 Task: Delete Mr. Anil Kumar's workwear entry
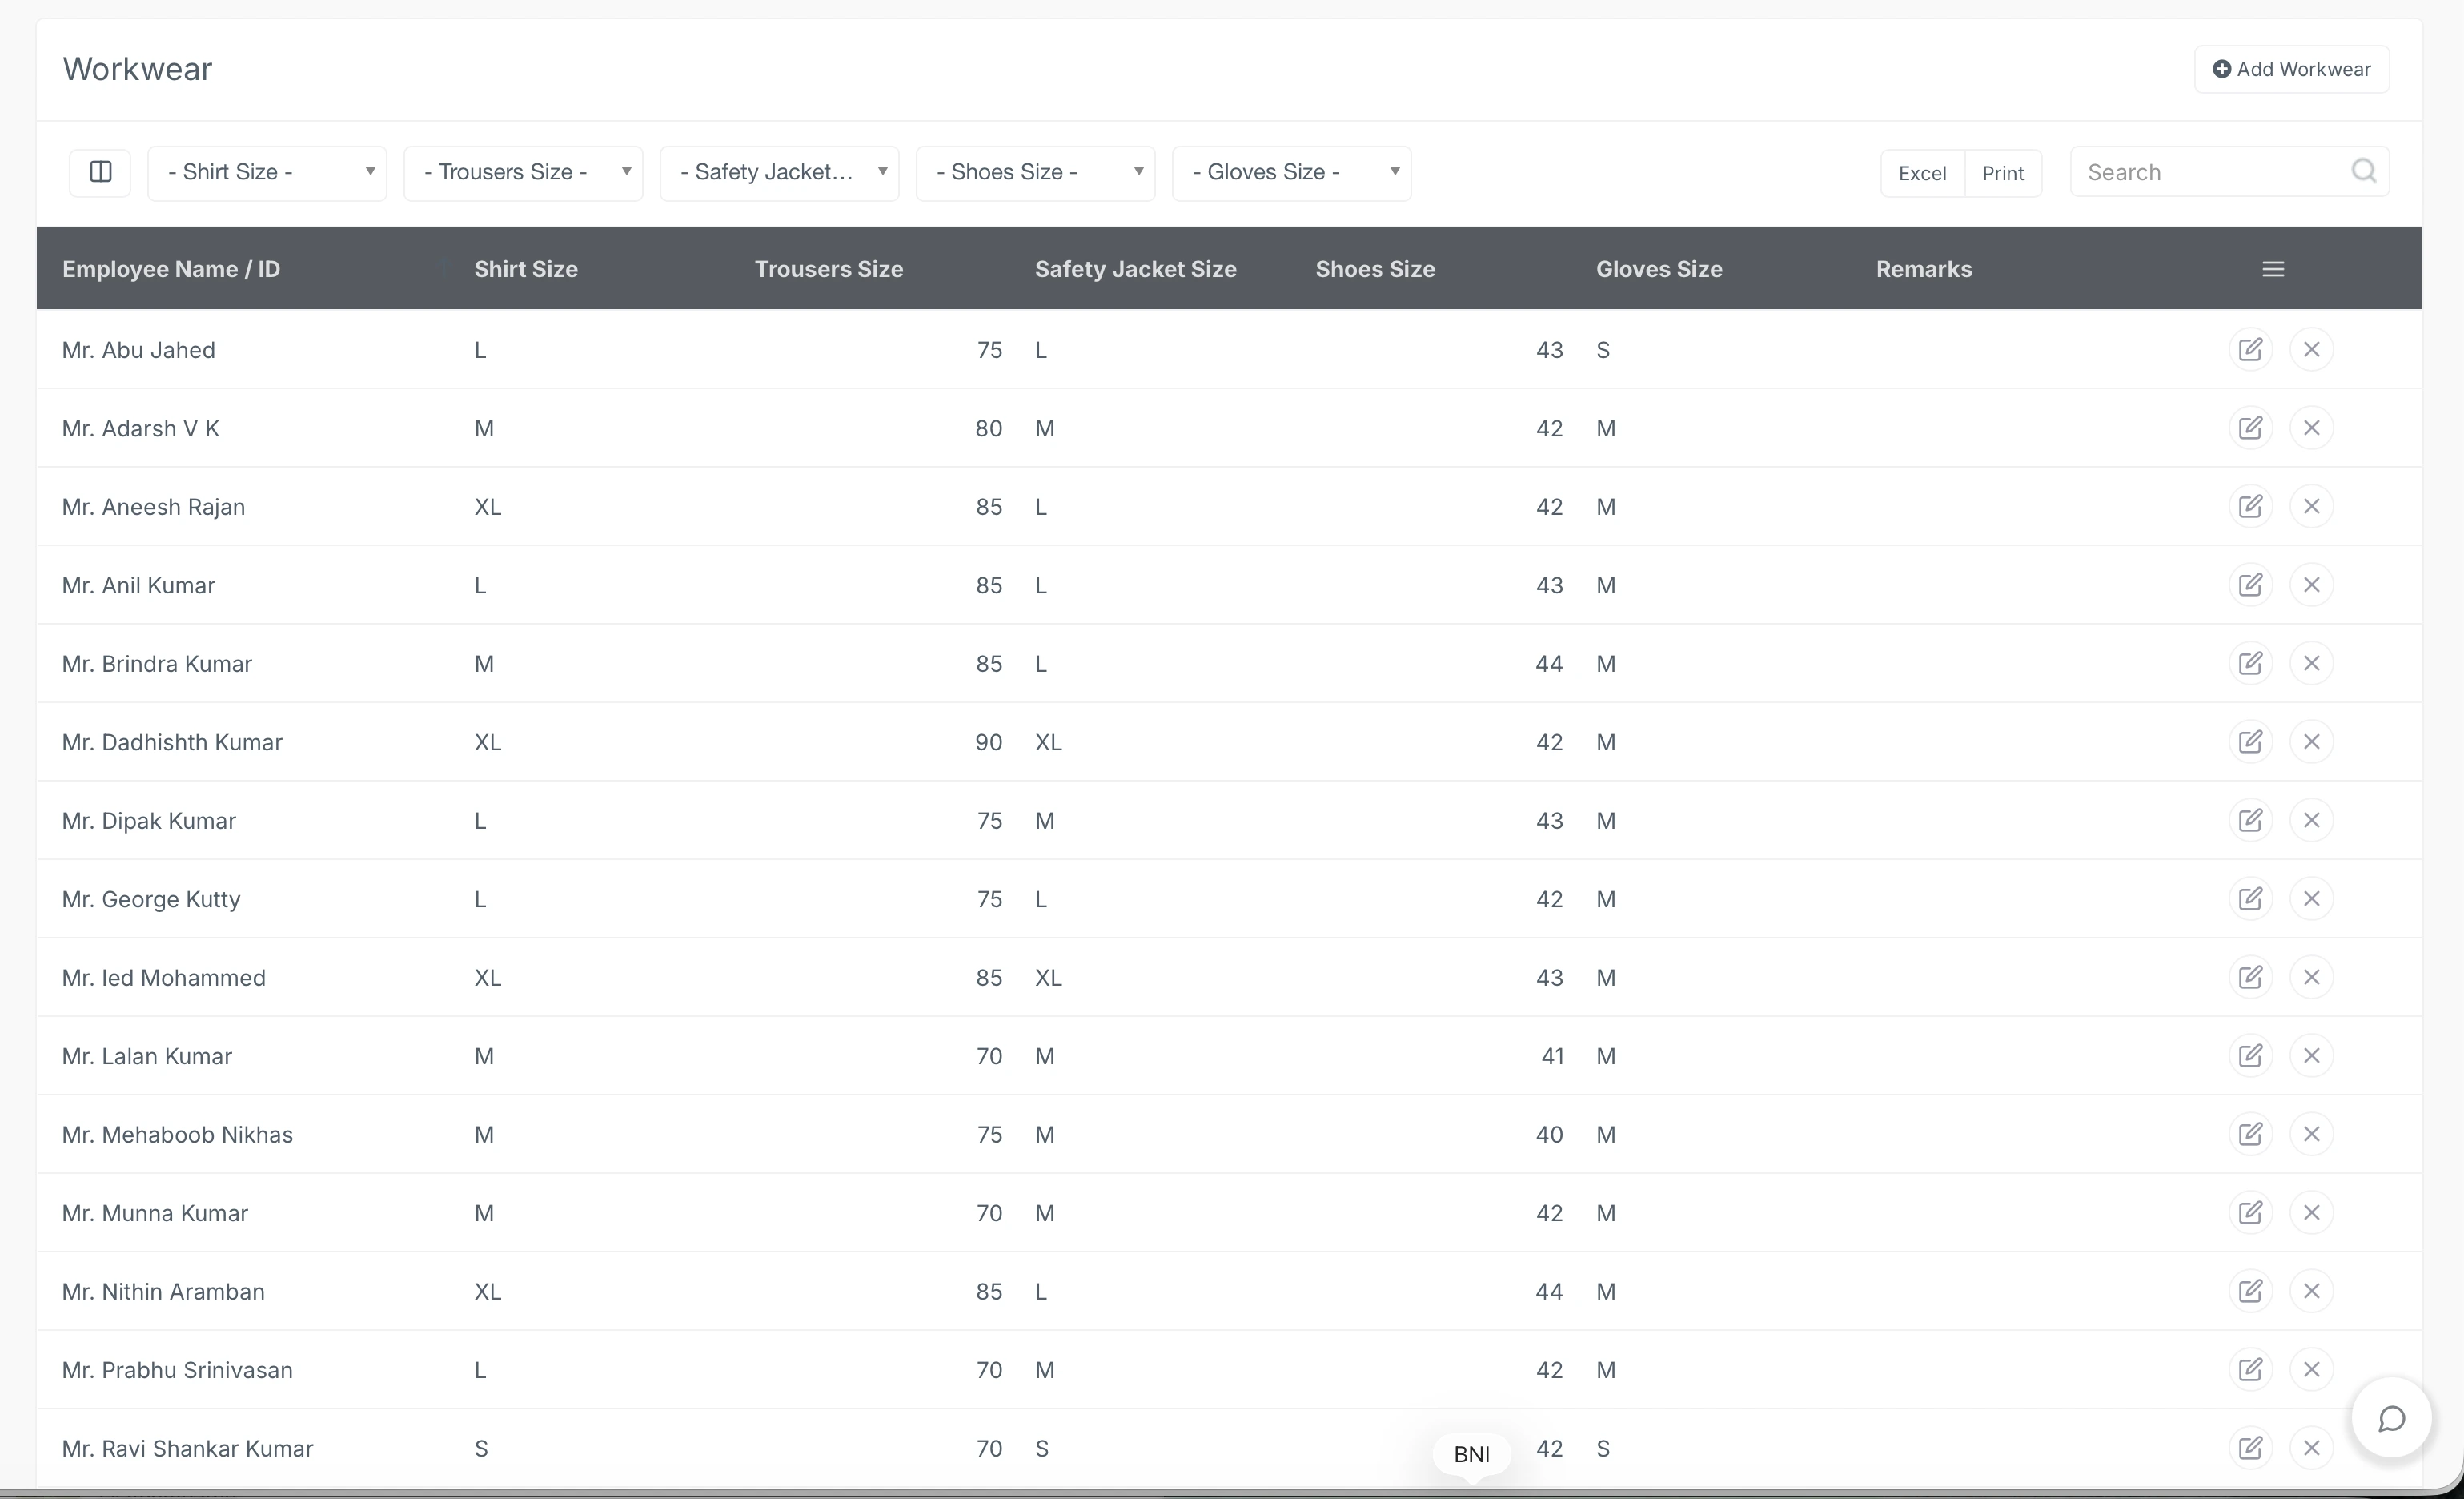pyautogui.click(x=2311, y=585)
